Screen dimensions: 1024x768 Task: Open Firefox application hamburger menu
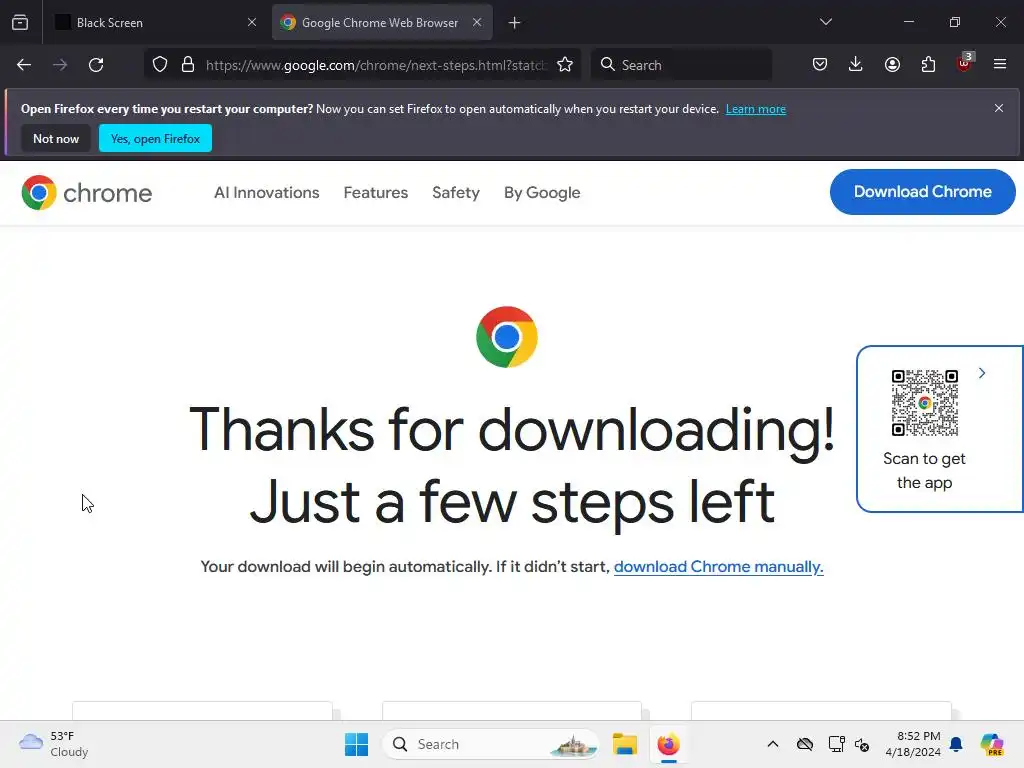pyautogui.click(x=1000, y=64)
